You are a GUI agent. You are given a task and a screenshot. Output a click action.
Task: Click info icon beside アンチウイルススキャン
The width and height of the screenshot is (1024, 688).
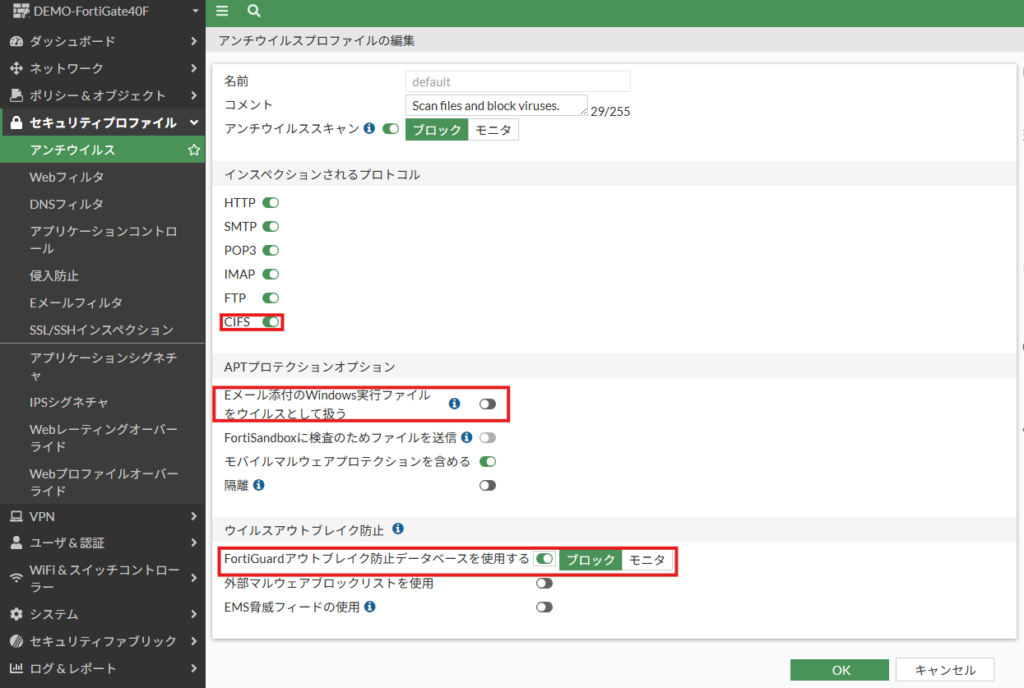pyautogui.click(x=369, y=128)
